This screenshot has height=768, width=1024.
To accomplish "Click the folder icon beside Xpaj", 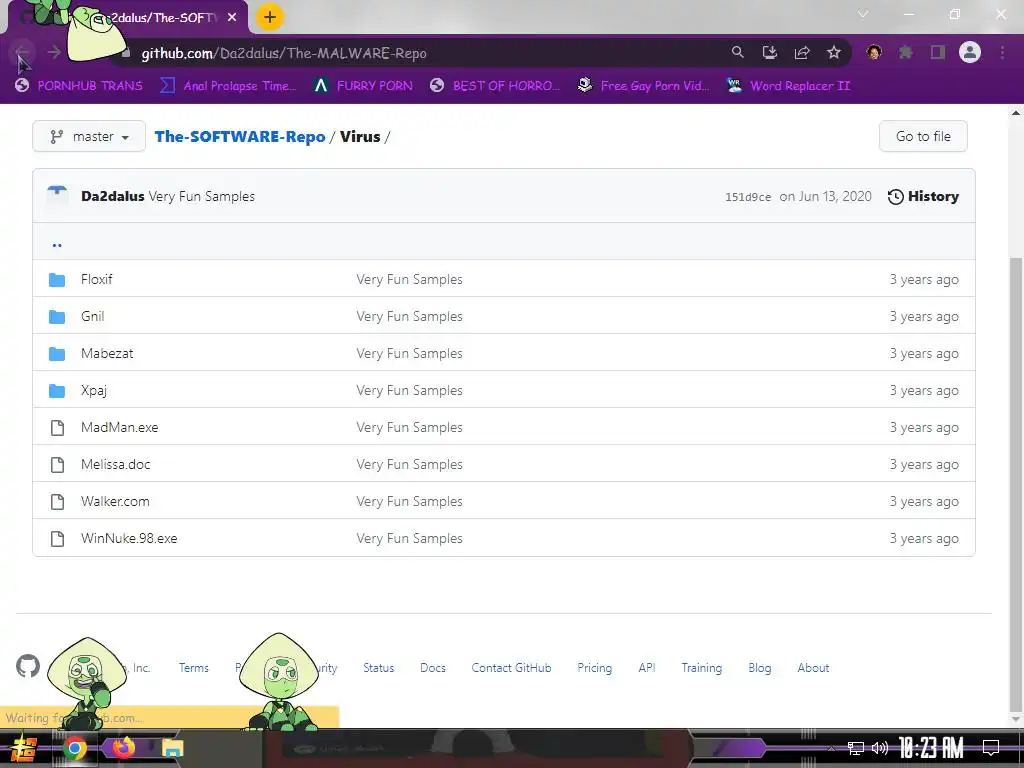I will point(57,391).
